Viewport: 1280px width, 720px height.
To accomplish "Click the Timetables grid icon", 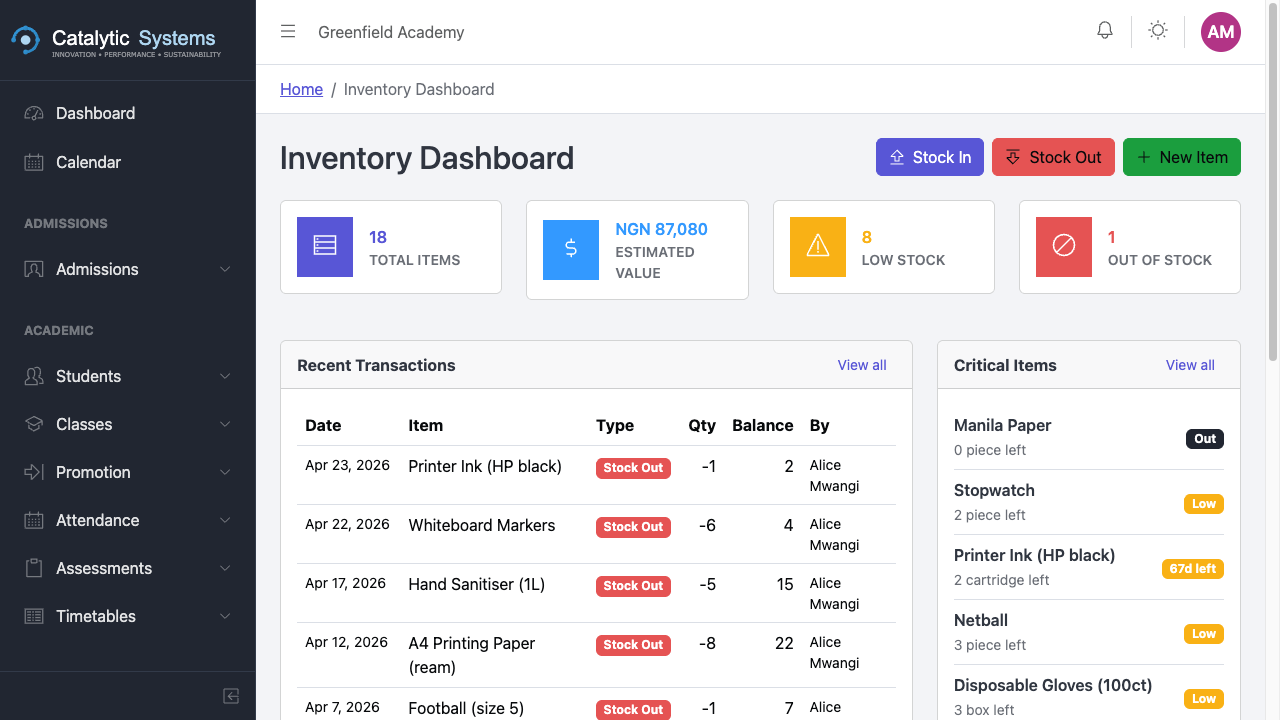I will [34, 616].
